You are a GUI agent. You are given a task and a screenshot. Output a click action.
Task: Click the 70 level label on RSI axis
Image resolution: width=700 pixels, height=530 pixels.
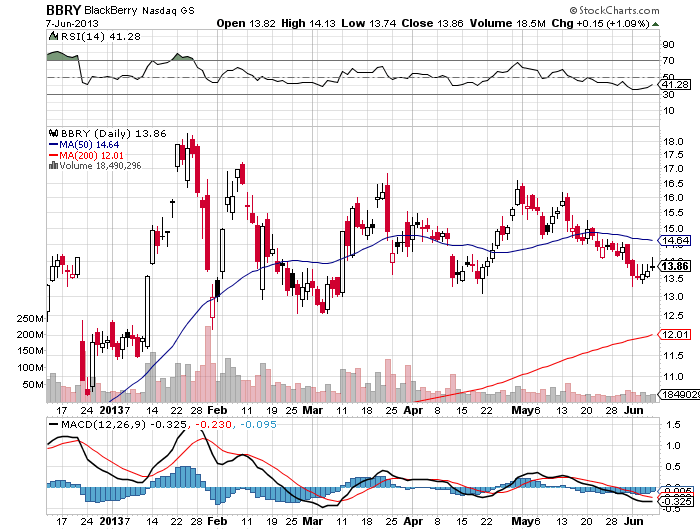click(x=668, y=61)
